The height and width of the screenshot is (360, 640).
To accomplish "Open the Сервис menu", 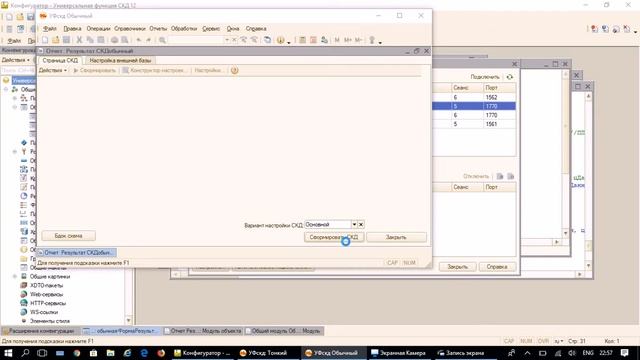I will 211,29.
